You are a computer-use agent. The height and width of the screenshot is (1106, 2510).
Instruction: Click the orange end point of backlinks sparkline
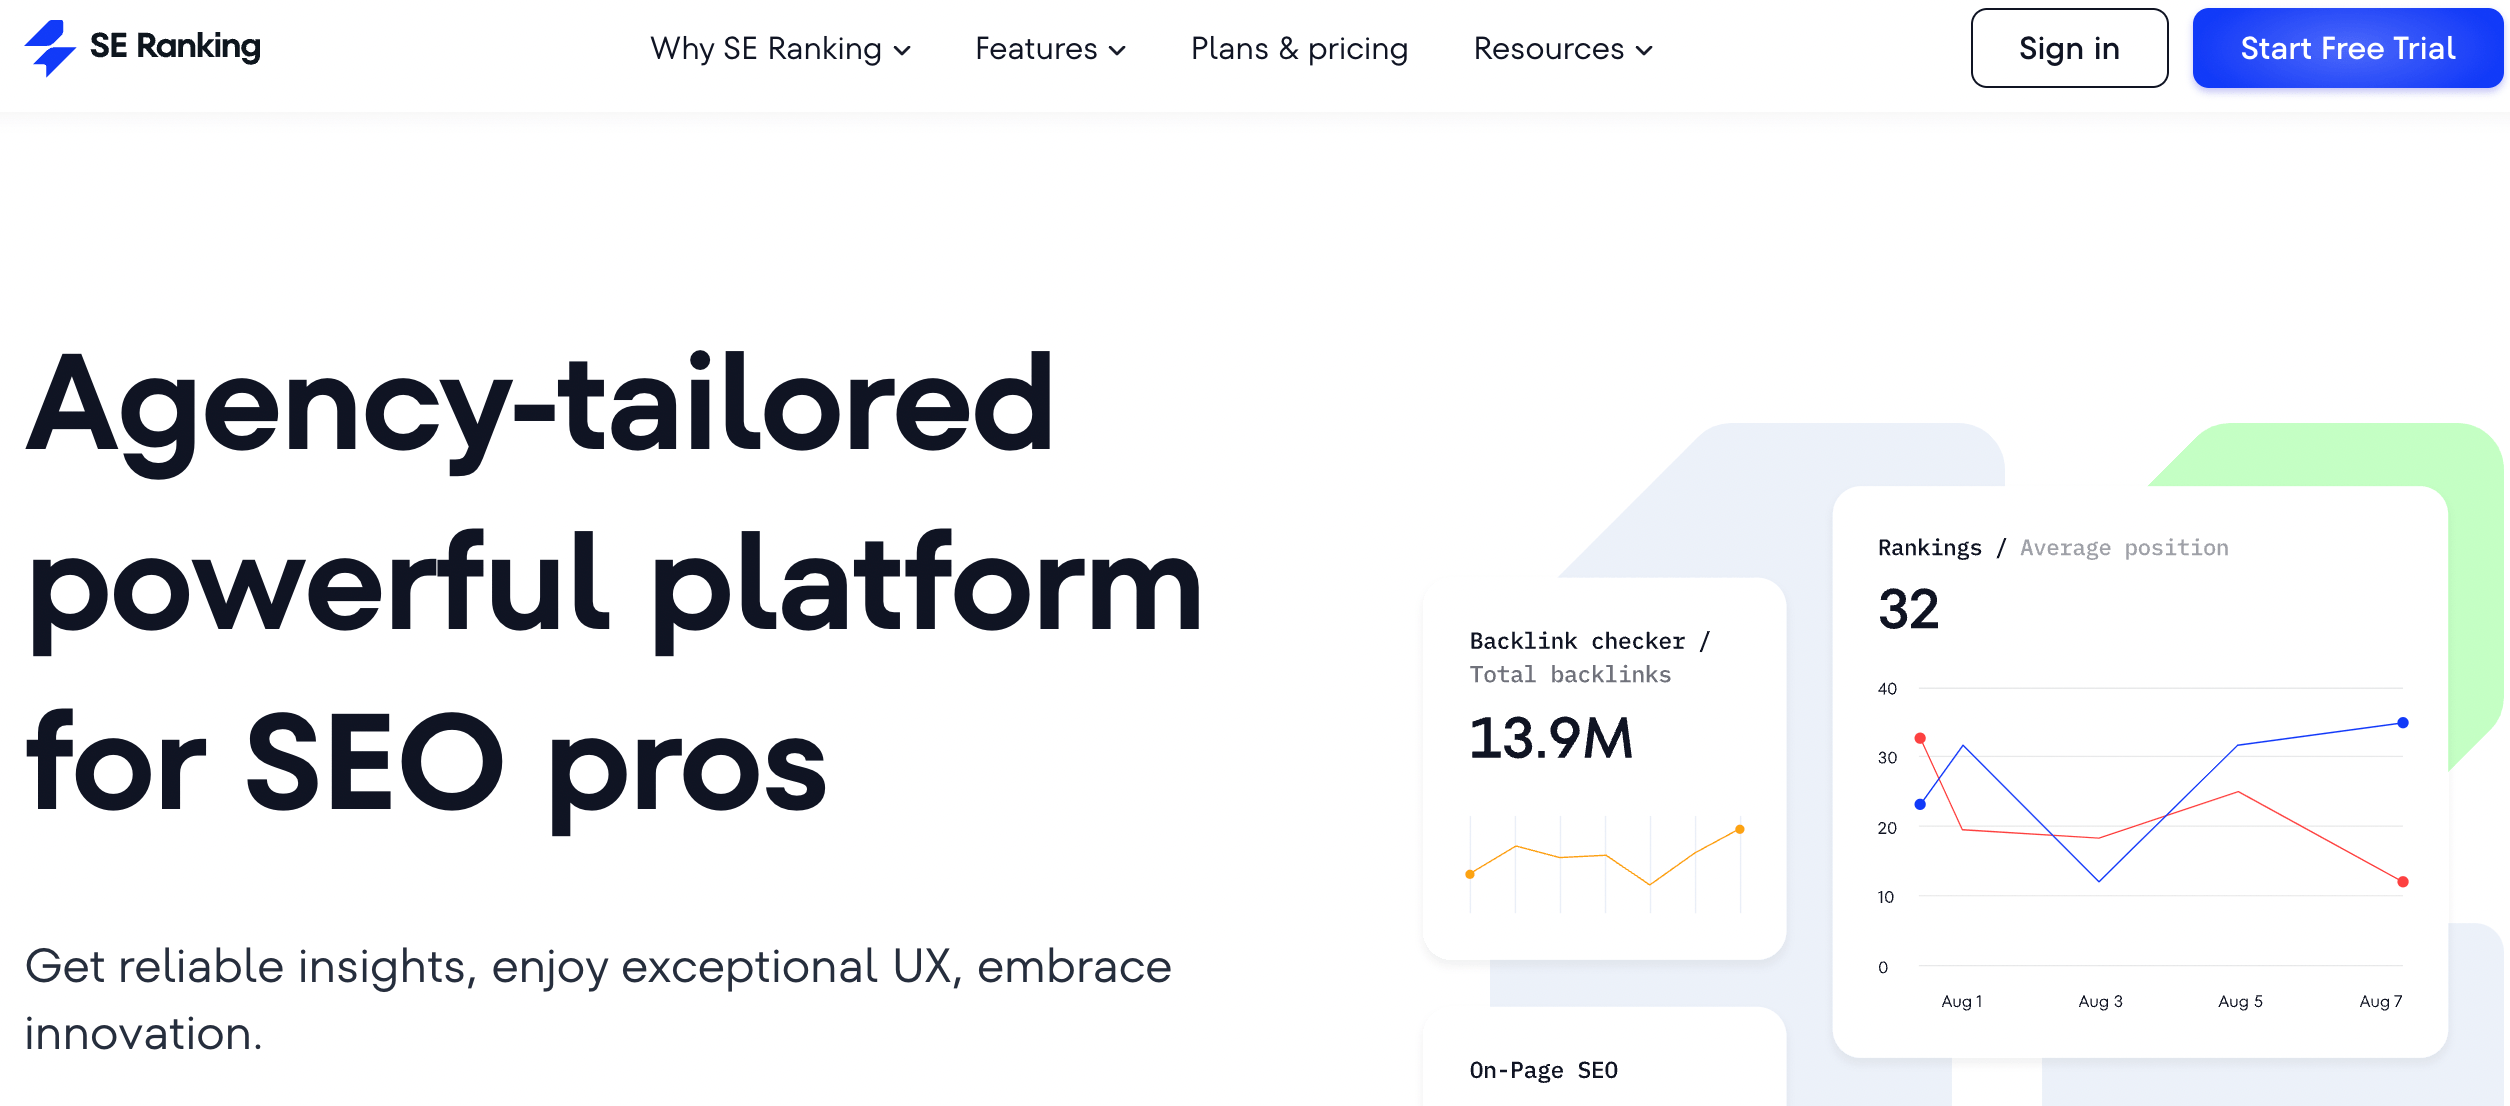(1740, 829)
